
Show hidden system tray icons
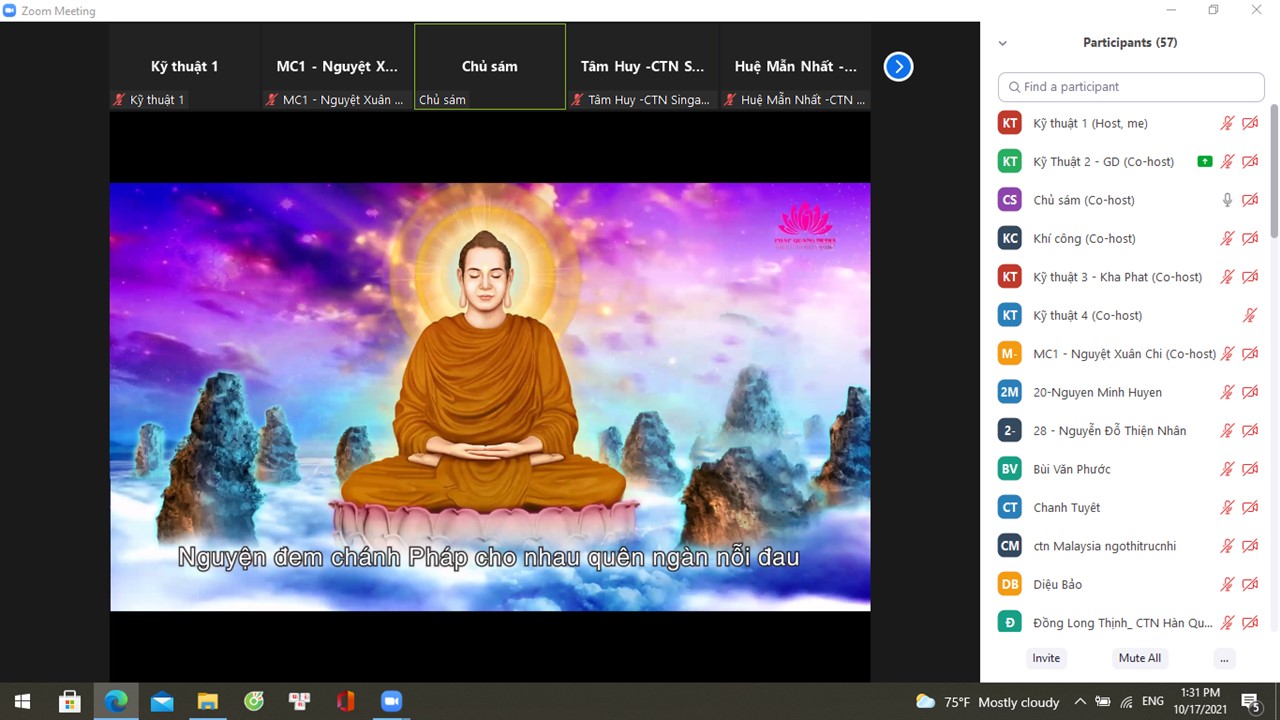pos(1080,701)
